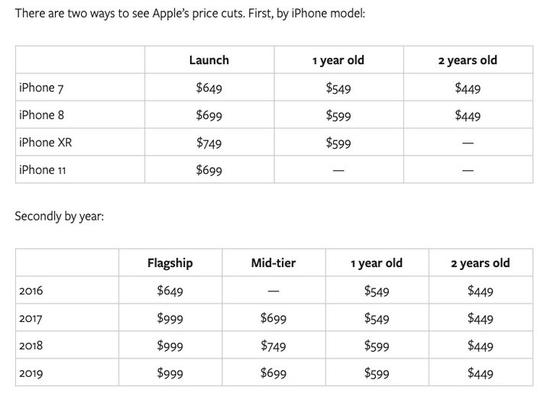Click the Launch column header

point(209,60)
